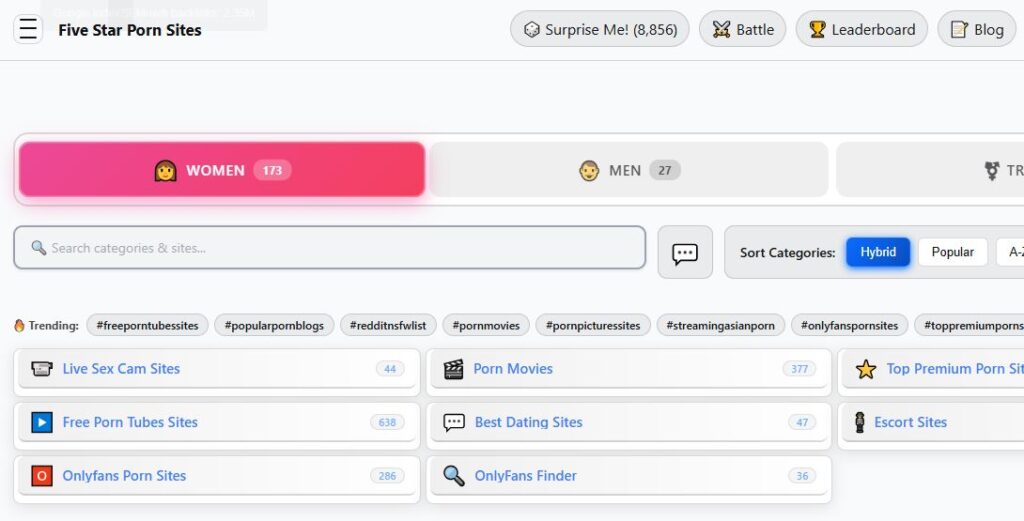Open the Blog page
Screen dimensions: 1024x521
[x=977, y=29]
